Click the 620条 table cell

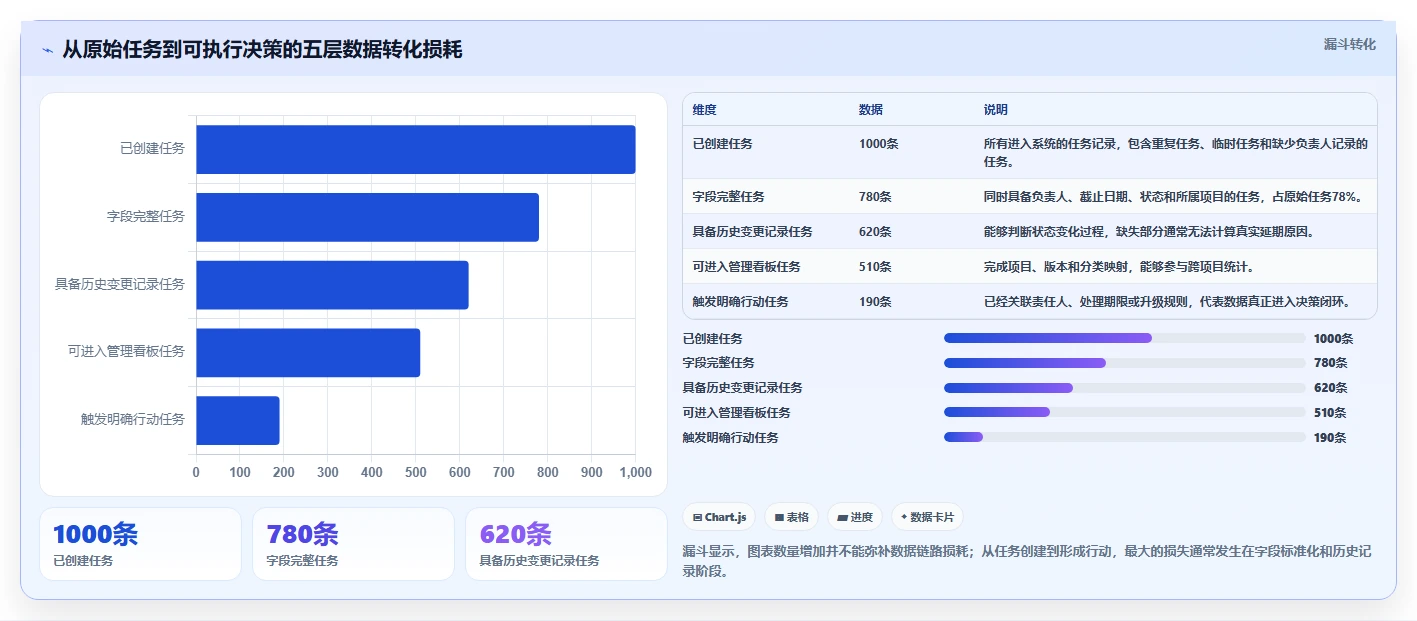pos(876,232)
